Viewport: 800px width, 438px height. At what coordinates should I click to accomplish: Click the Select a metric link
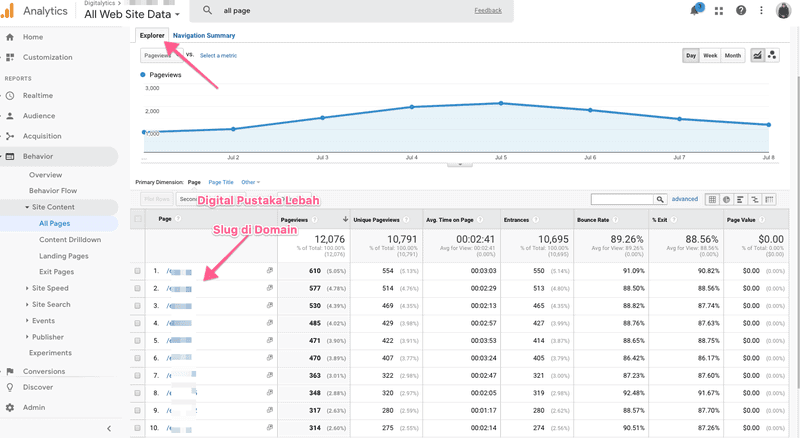(218, 55)
